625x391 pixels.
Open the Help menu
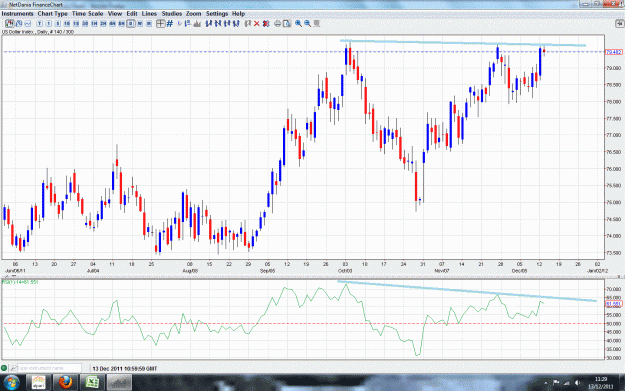[238, 14]
